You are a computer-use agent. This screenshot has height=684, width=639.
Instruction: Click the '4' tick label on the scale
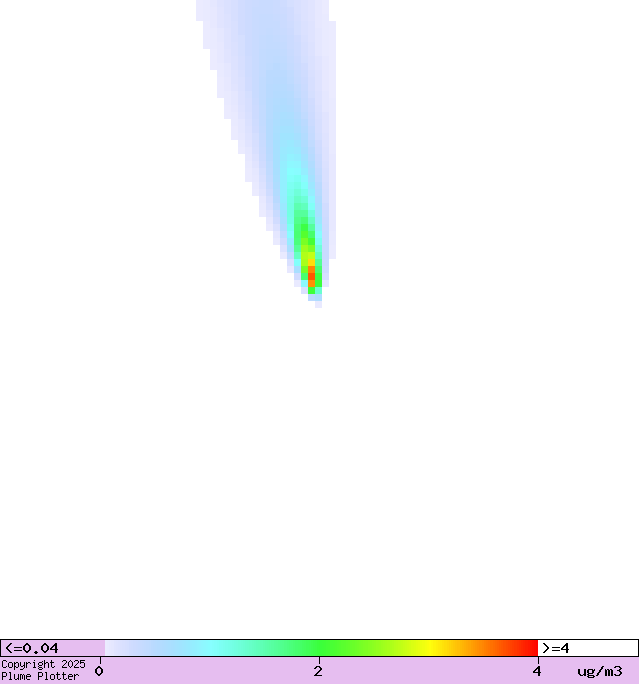pyautogui.click(x=537, y=671)
